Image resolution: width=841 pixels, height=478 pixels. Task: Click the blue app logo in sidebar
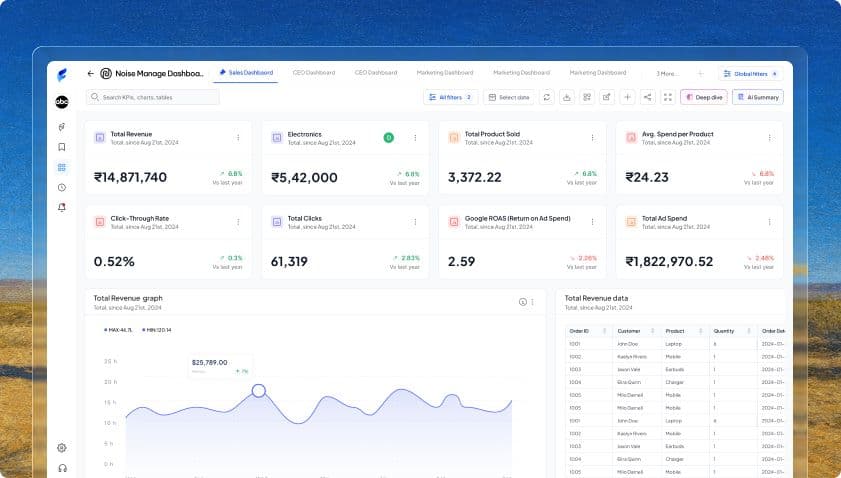click(62, 75)
